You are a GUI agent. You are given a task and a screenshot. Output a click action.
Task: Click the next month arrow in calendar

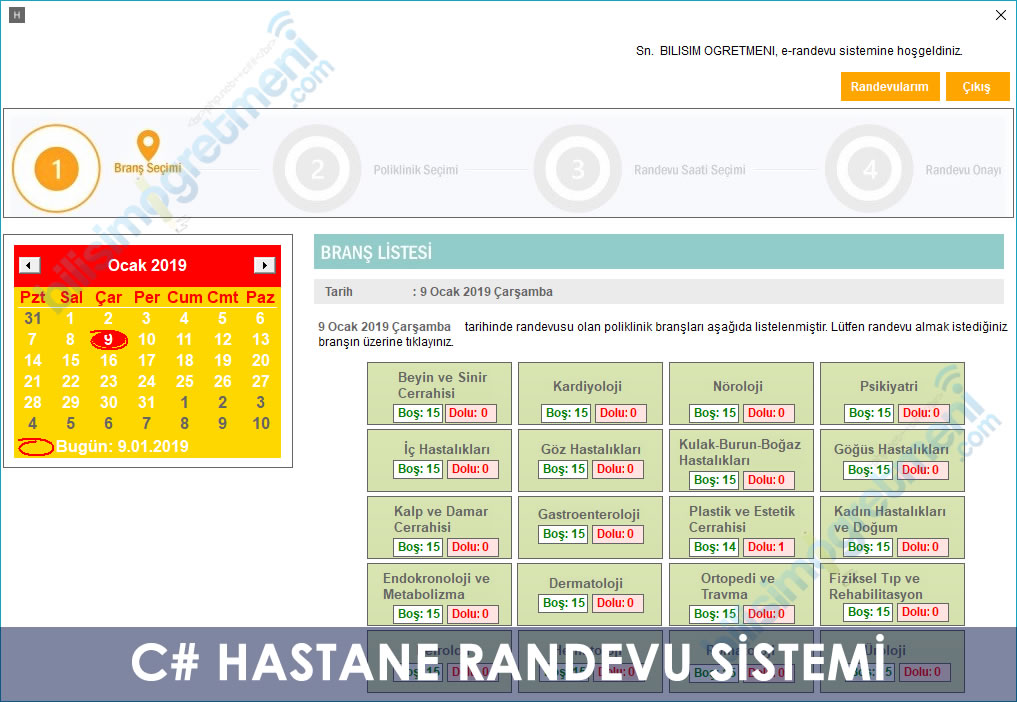[264, 265]
